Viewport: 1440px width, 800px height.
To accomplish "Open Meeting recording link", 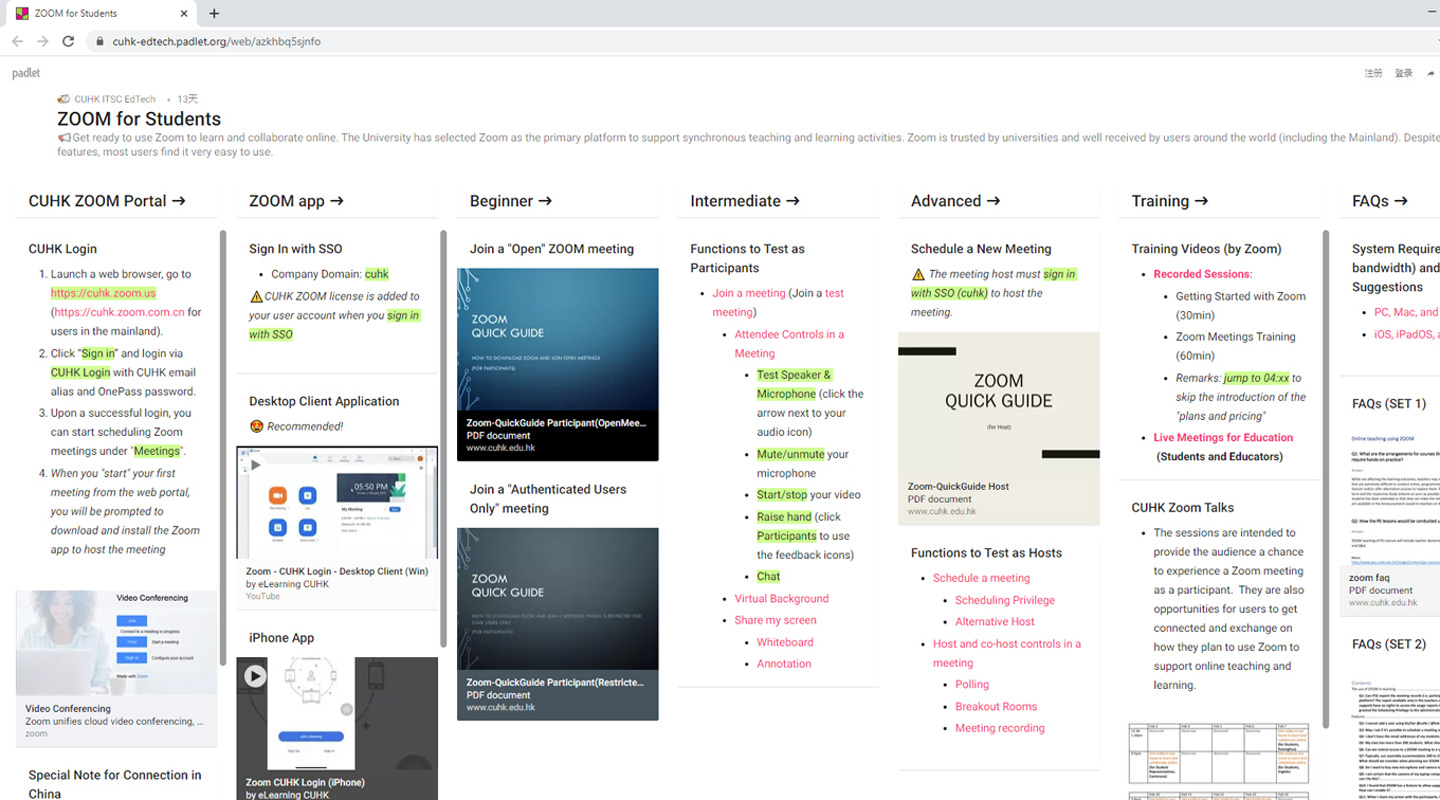I will click(1000, 728).
